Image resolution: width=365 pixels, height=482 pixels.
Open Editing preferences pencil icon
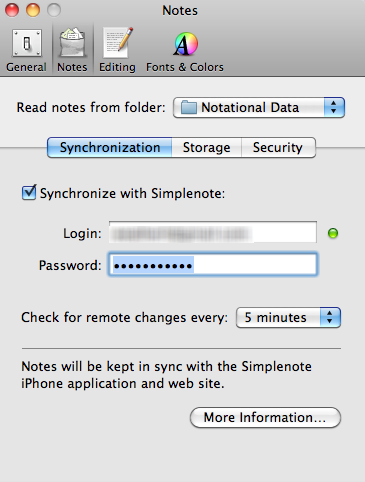[118, 43]
